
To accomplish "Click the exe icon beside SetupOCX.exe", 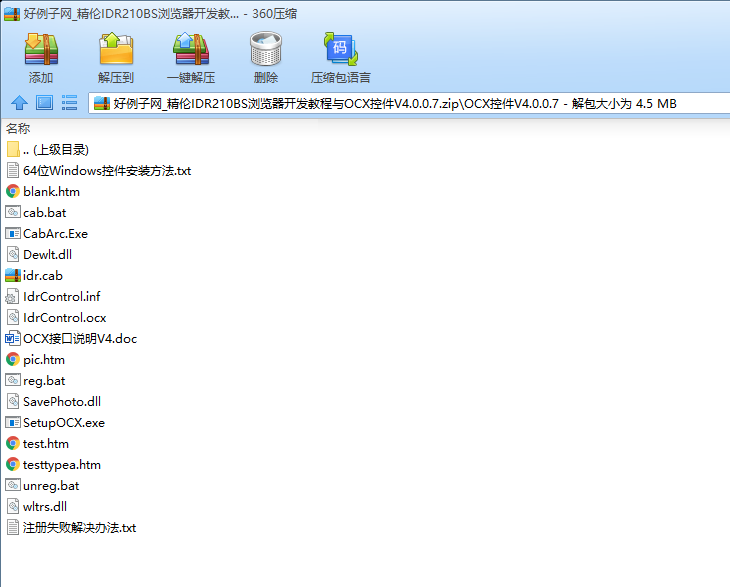I will (13, 423).
